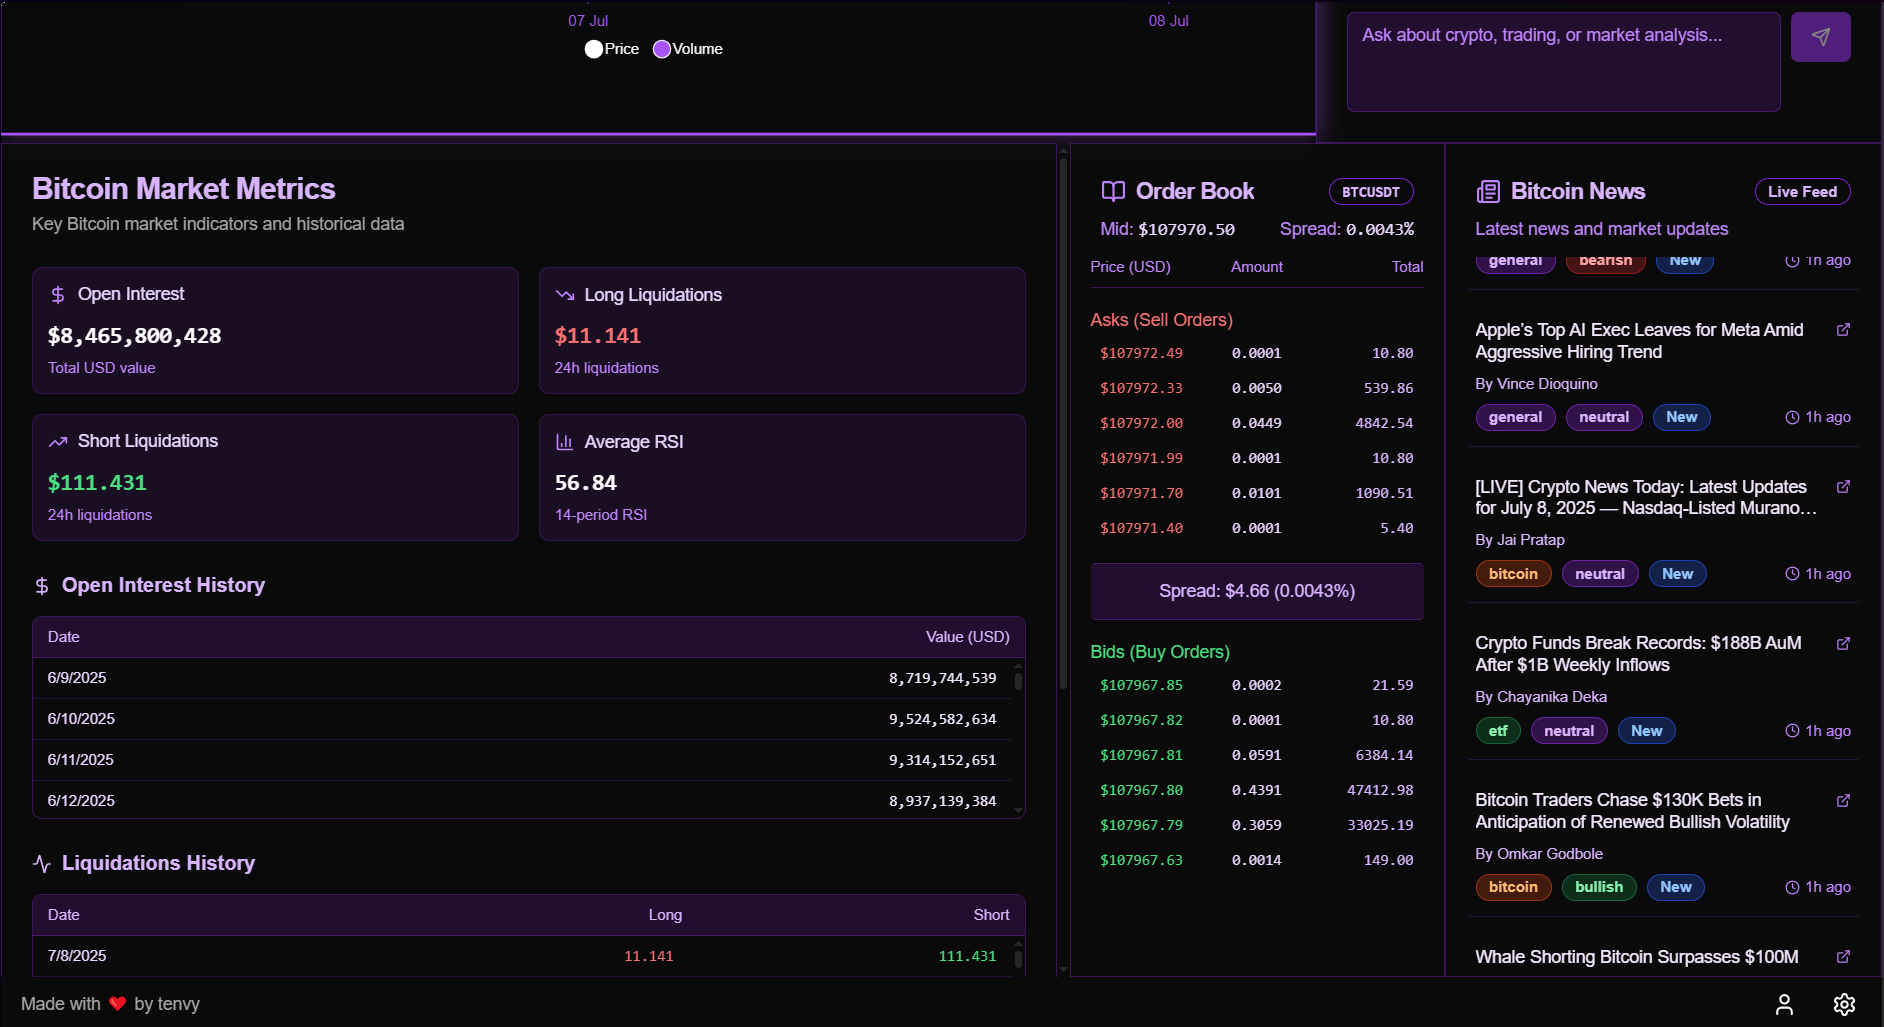Click the Liquidations History table scrollbar
The width and height of the screenshot is (1884, 1027).
pos(1018,958)
